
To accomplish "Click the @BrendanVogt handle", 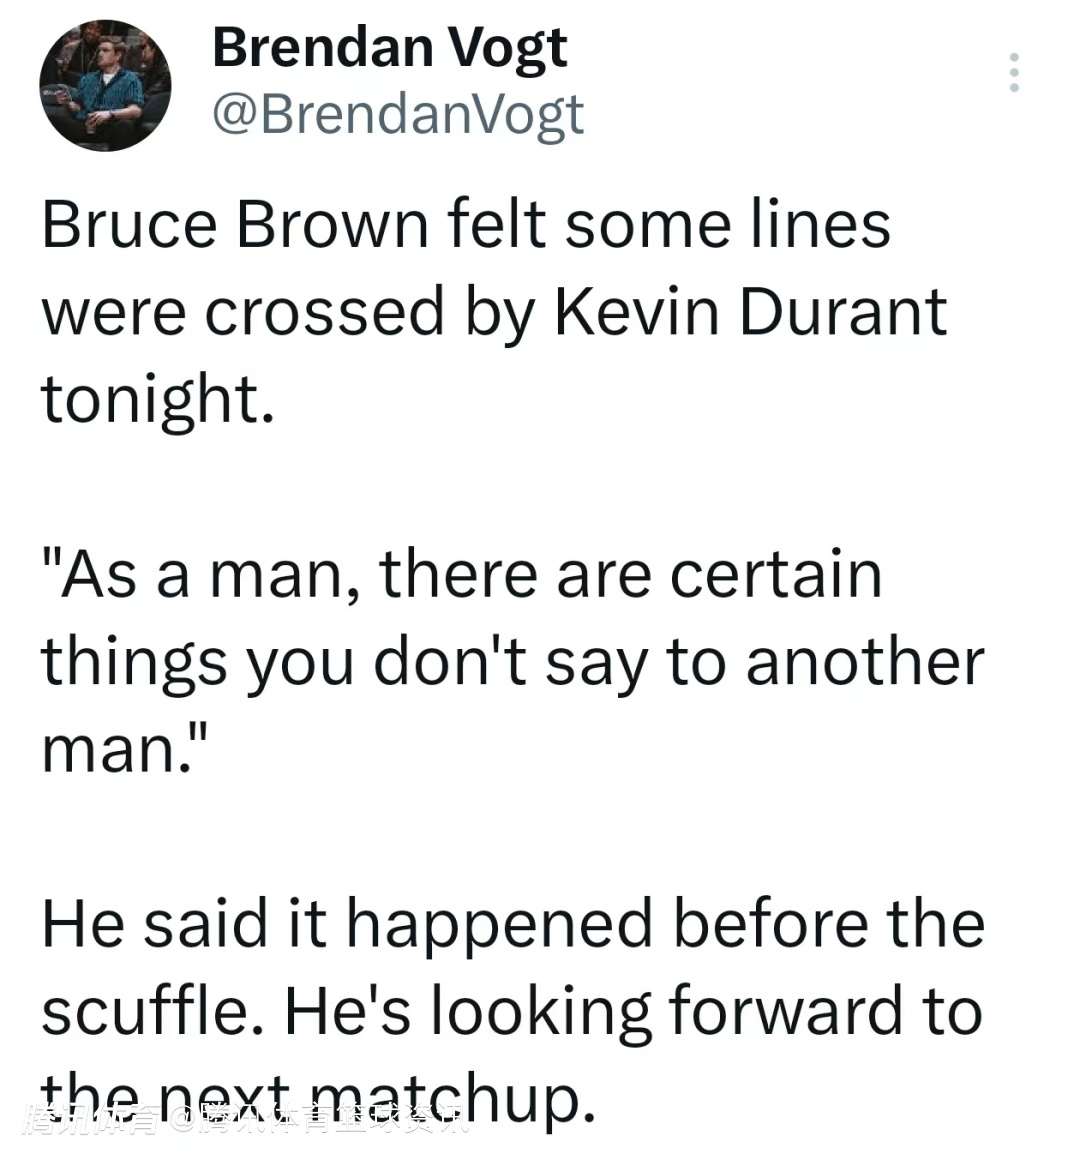I will tap(398, 114).
